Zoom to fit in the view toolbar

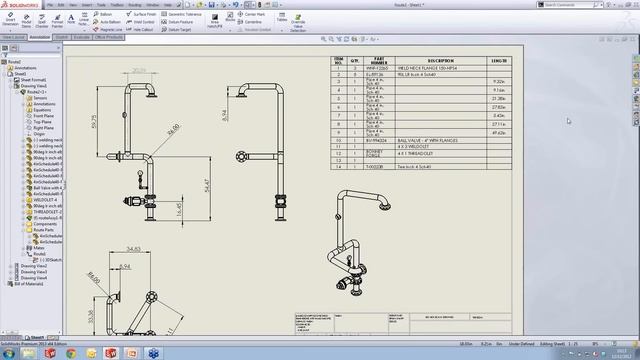[324, 39]
